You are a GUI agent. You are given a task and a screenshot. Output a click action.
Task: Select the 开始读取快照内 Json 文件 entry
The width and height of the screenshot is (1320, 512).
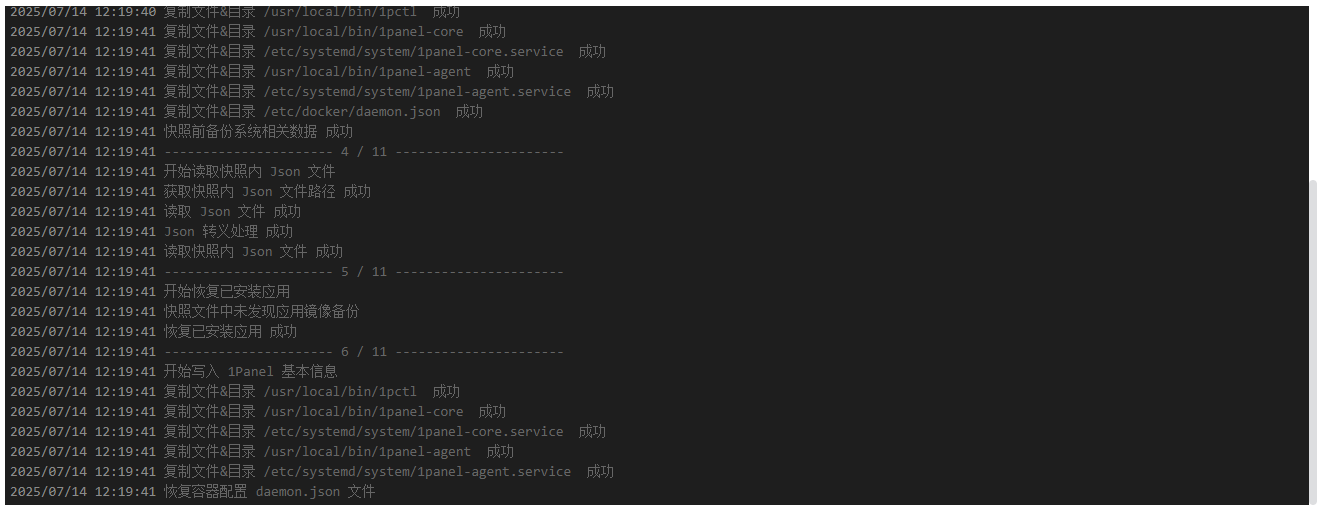click(173, 172)
